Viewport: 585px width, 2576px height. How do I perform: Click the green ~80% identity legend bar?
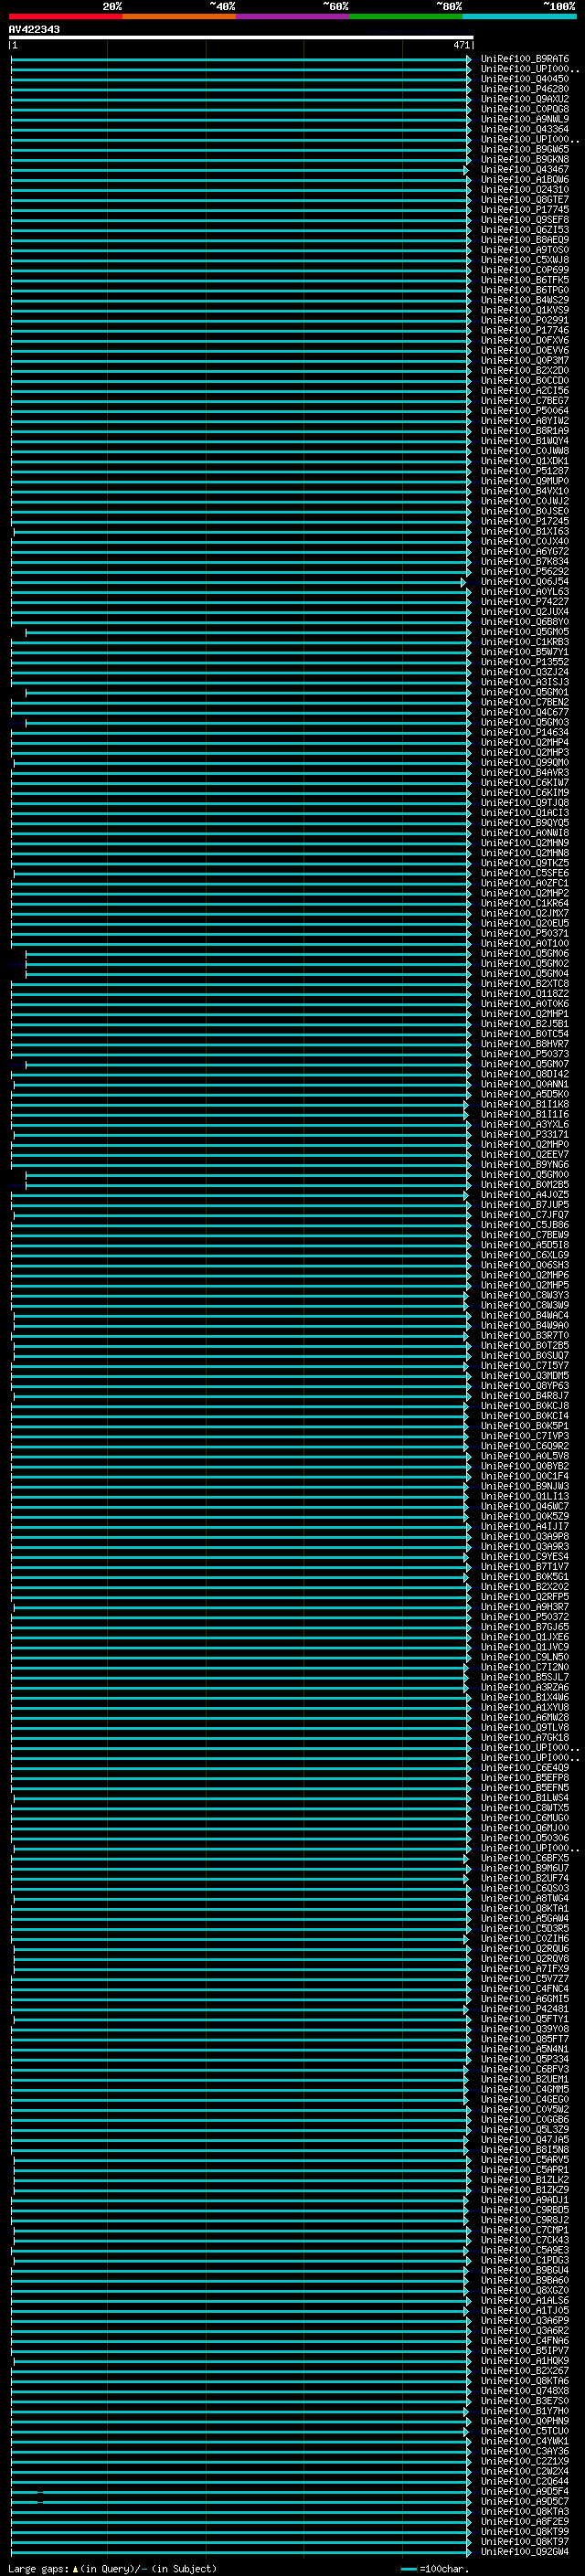pyautogui.click(x=406, y=16)
